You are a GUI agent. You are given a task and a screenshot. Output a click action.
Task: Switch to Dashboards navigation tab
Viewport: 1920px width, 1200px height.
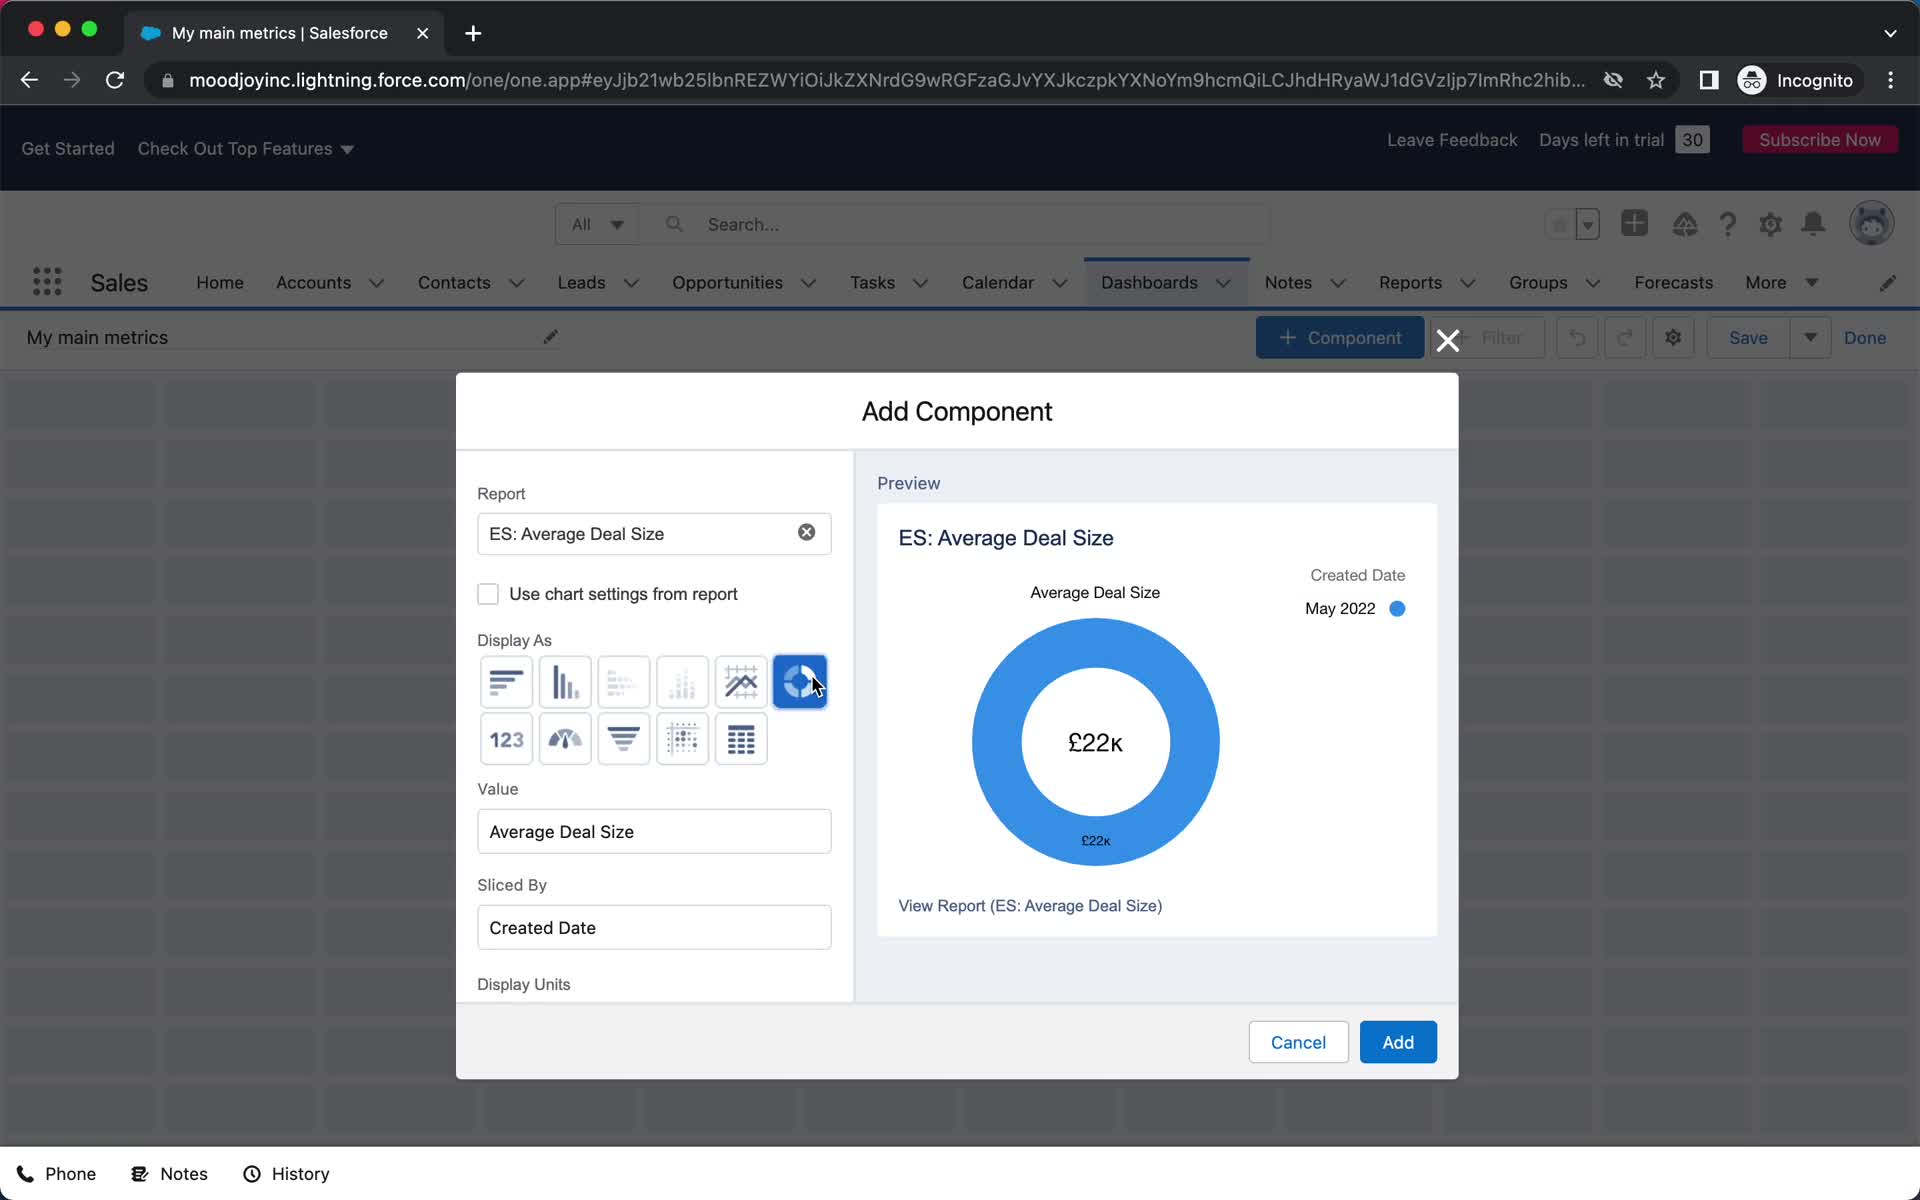tap(1149, 282)
